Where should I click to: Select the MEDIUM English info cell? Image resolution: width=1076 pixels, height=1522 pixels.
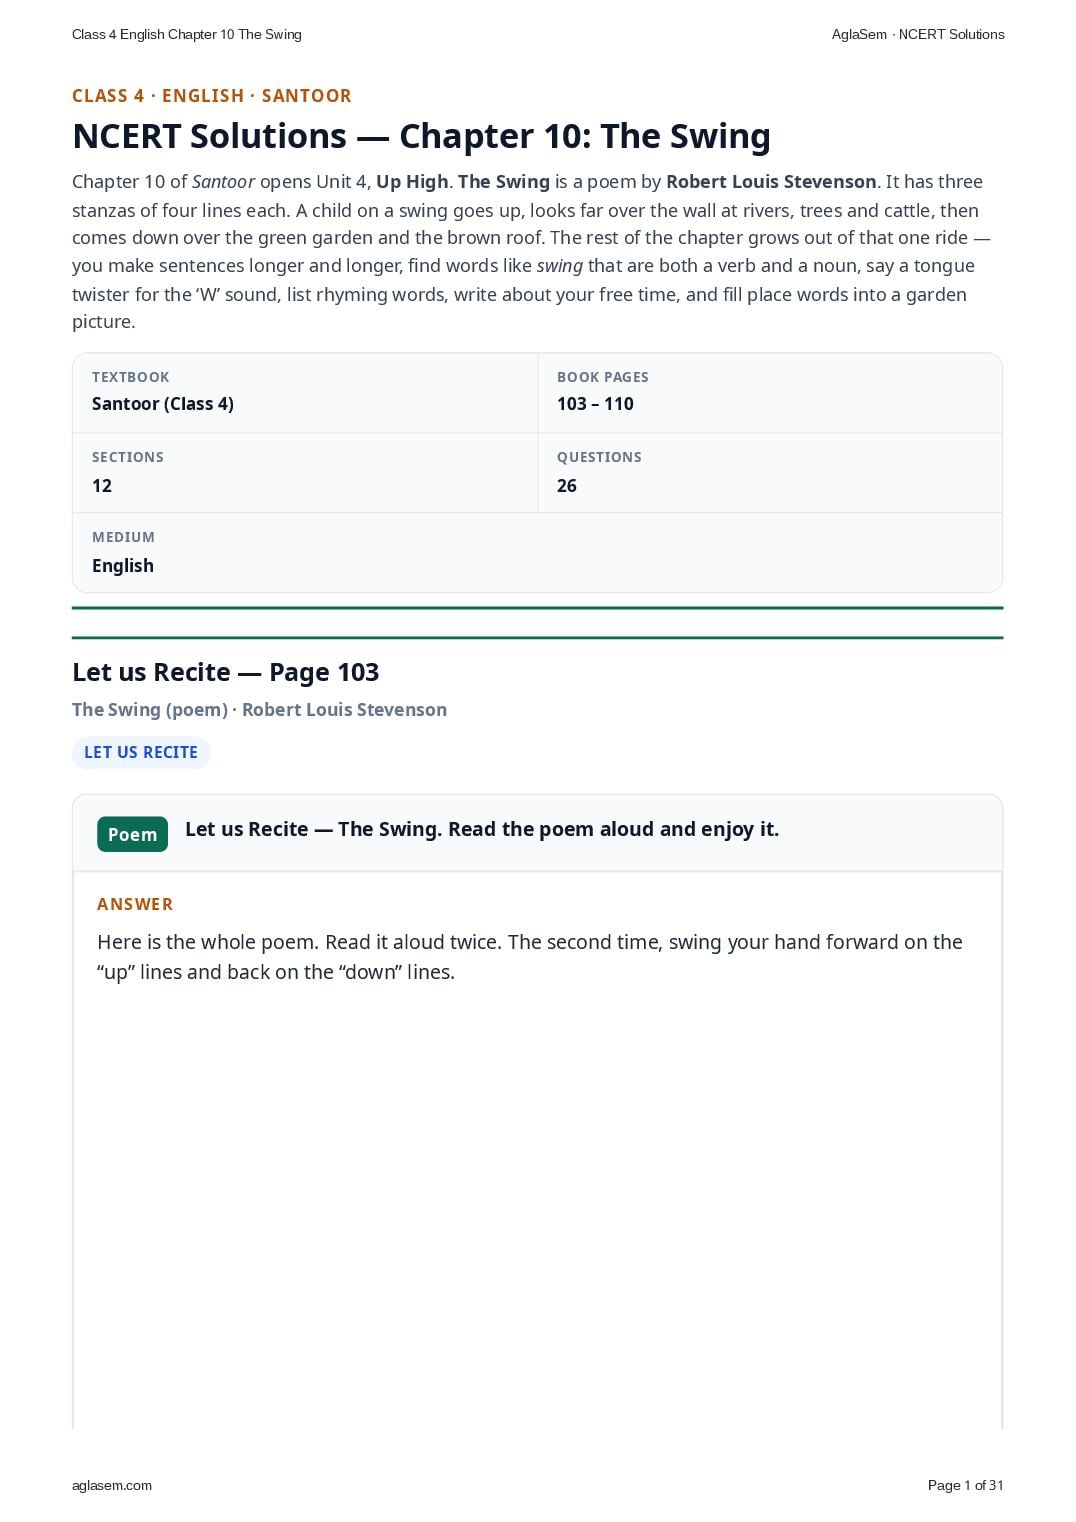pos(537,553)
